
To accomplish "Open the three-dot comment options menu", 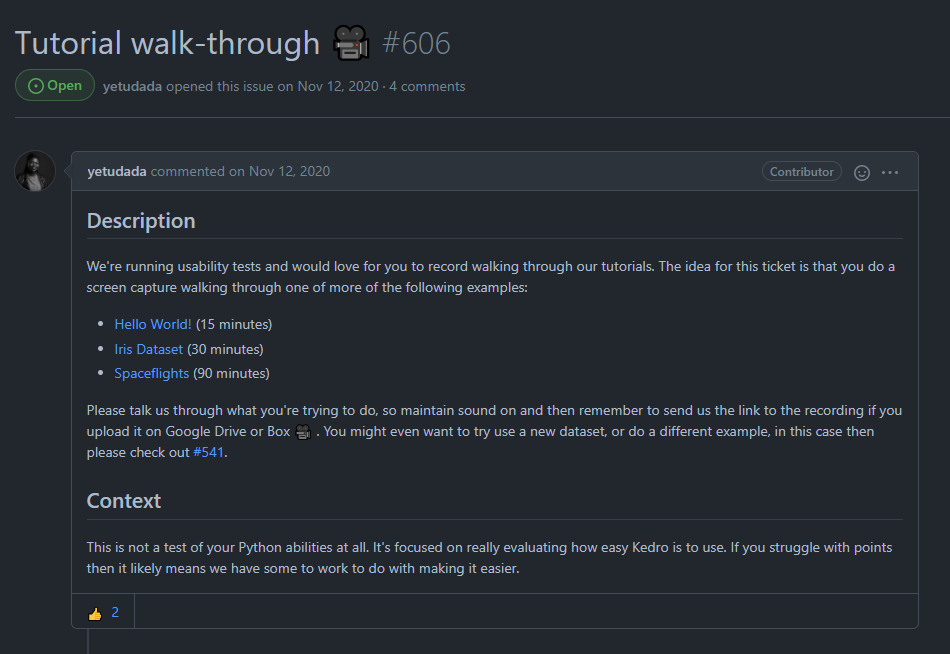I will (x=890, y=172).
